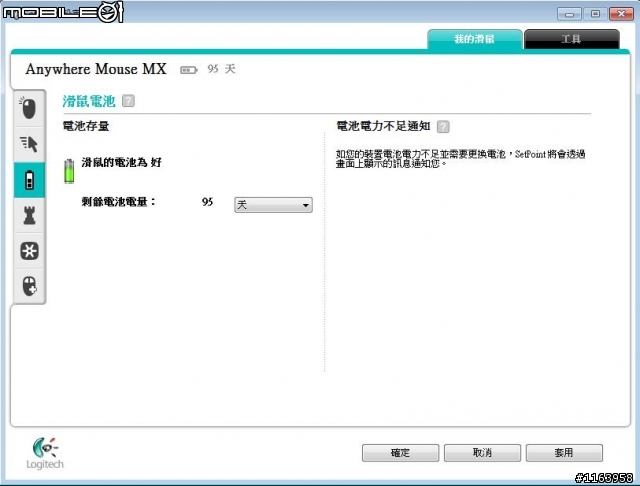Click the 確定 button
Screen dimensions: 640x486
[400, 453]
